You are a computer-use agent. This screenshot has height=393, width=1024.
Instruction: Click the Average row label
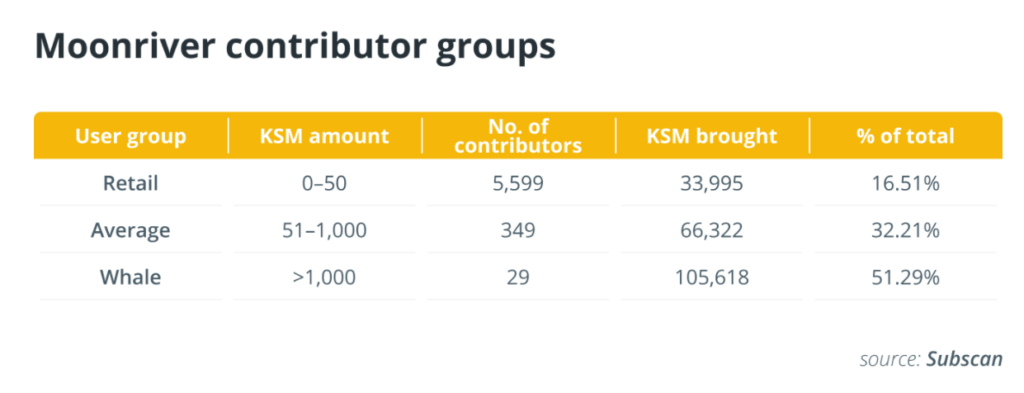[131, 230]
